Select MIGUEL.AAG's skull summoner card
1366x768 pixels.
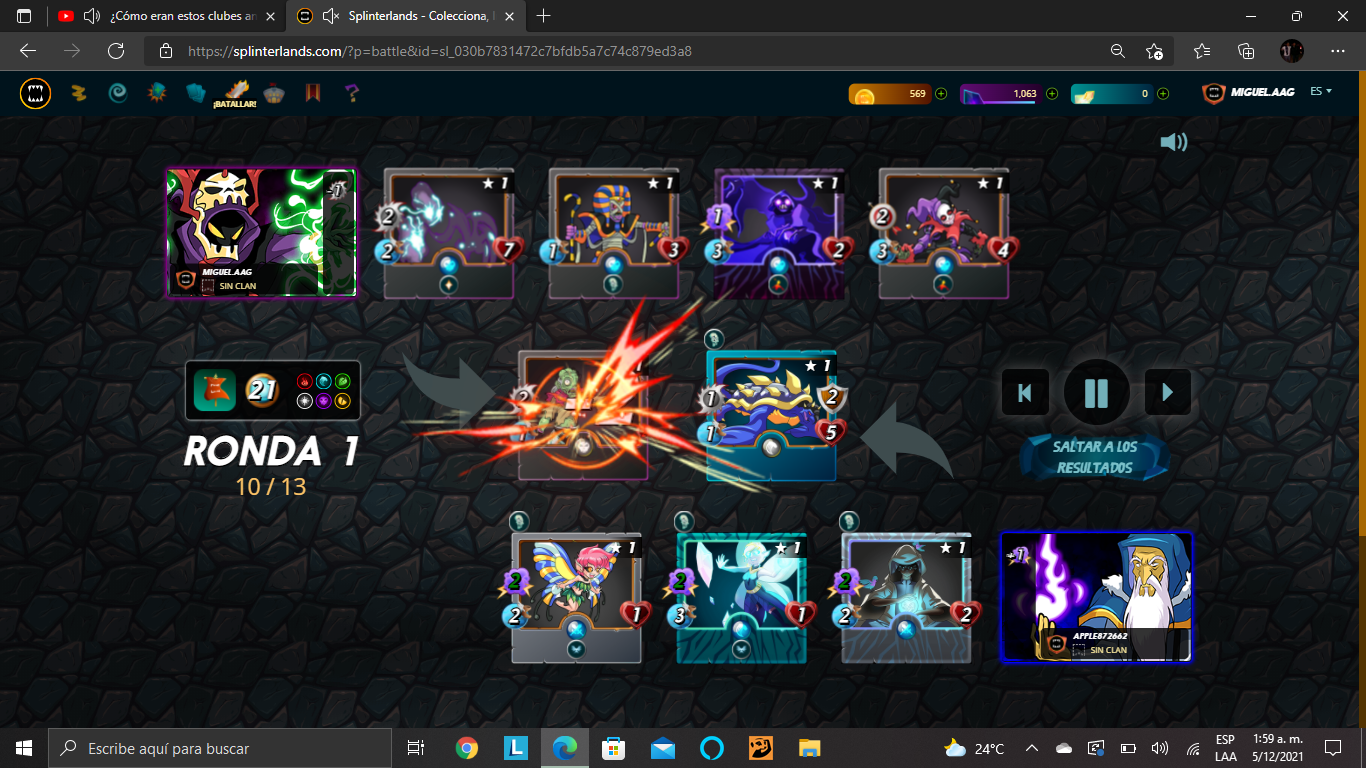(x=261, y=233)
